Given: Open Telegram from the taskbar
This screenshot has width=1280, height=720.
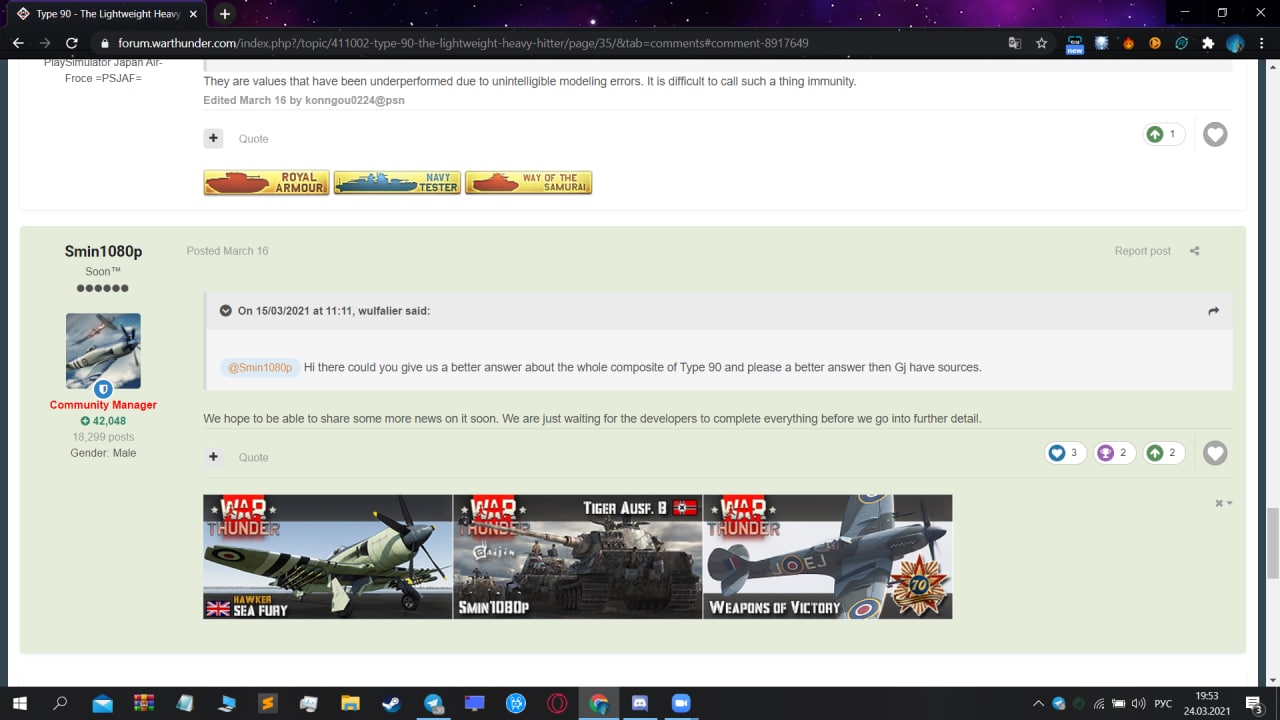Looking at the screenshot, I should [433, 703].
